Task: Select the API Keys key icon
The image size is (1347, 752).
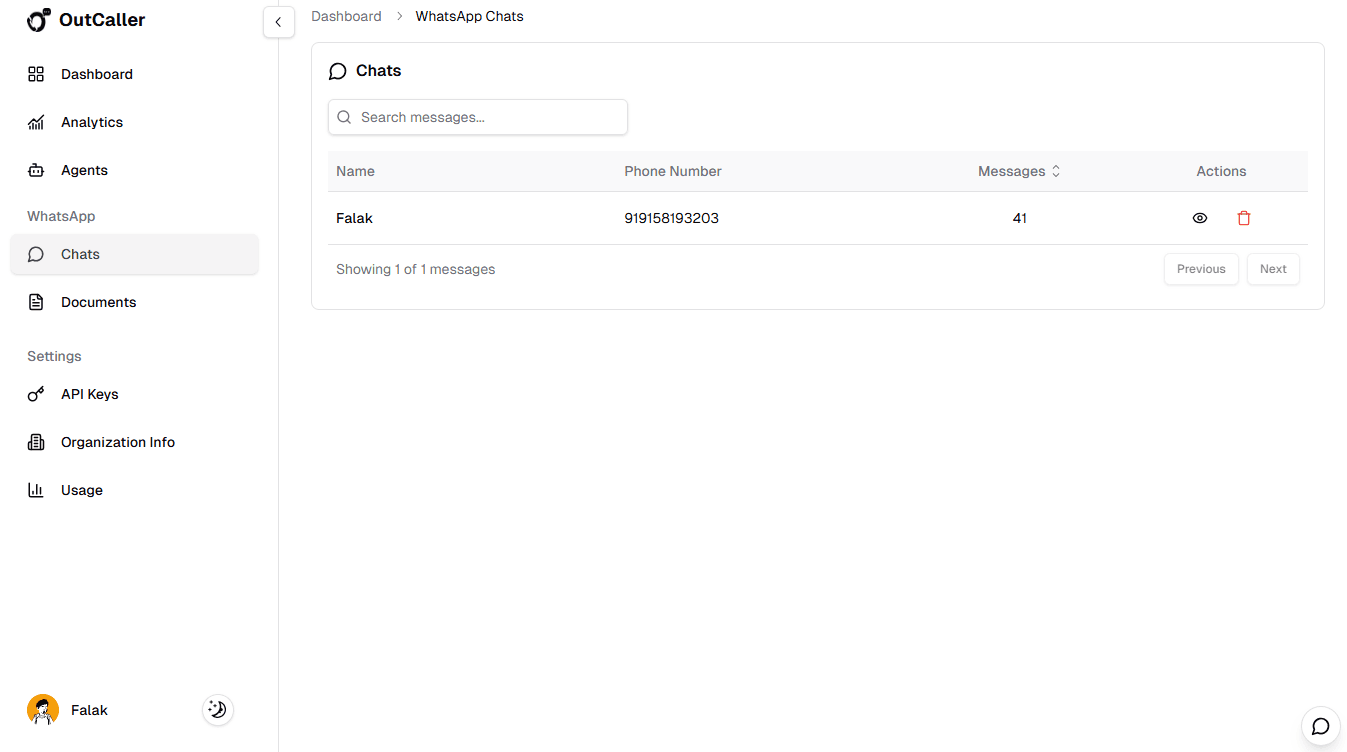Action: pos(36,394)
